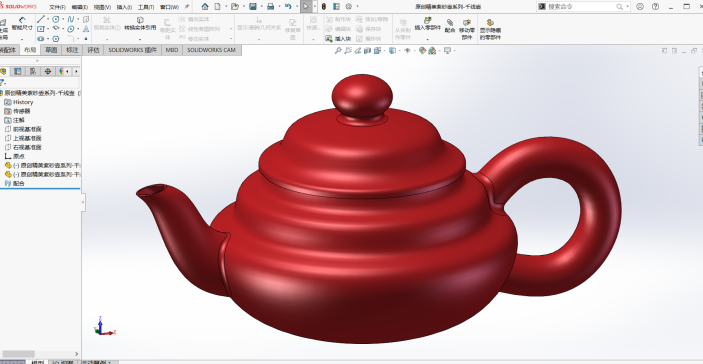
Task: Open the DimXpertManager crosshair tab icon
Action: coord(48,71)
